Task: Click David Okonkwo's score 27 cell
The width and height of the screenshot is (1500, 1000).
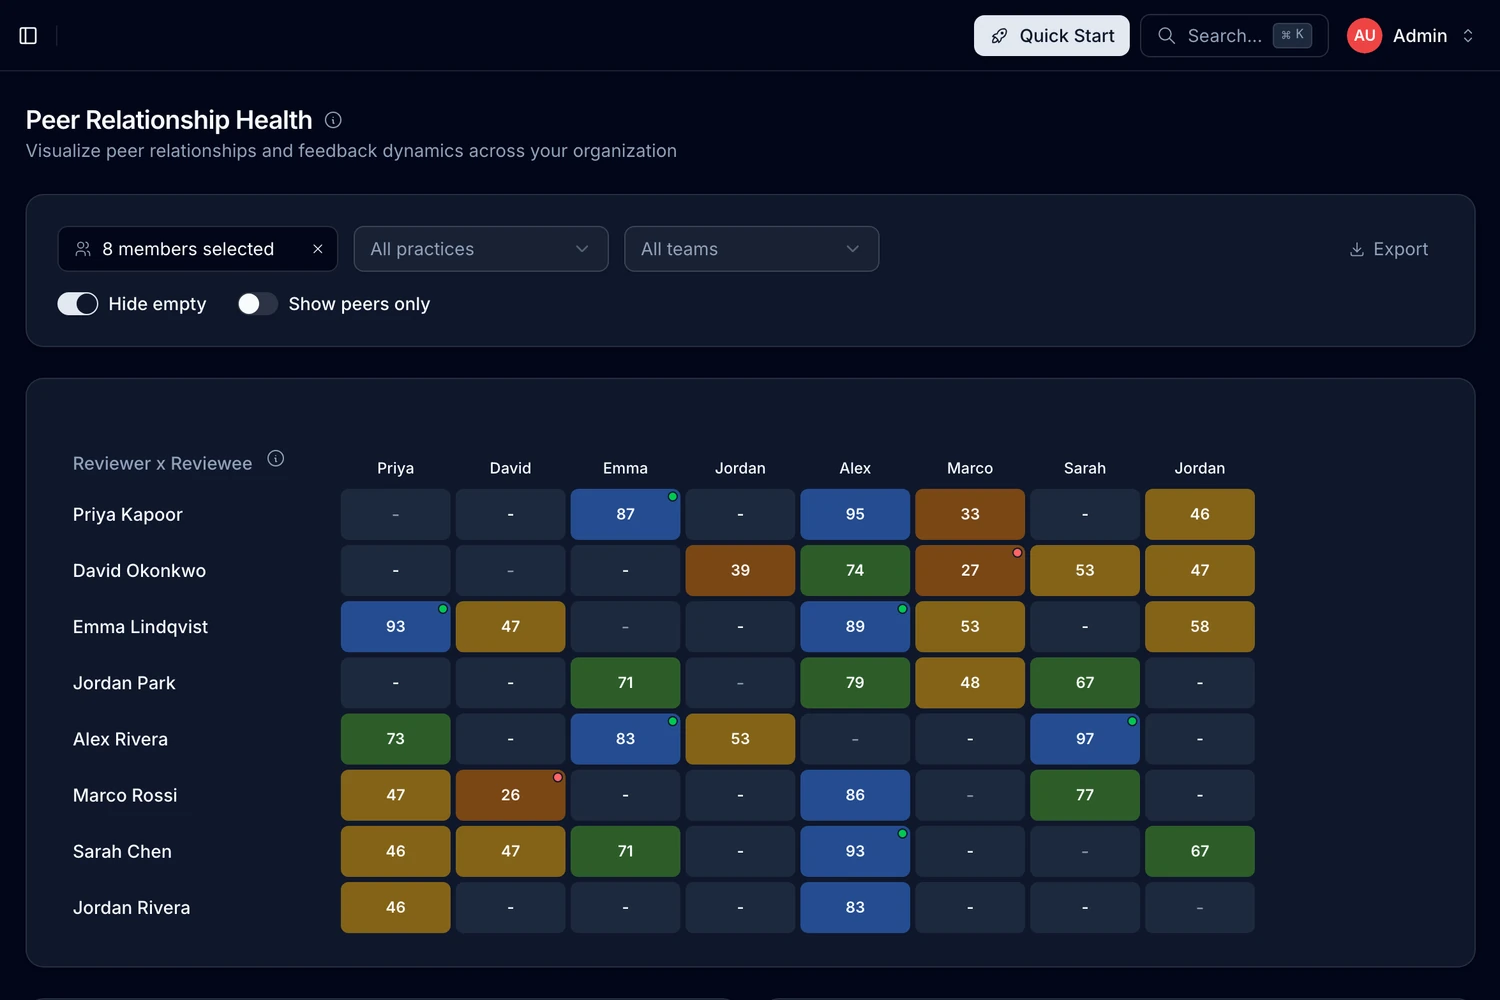Action: 970,570
